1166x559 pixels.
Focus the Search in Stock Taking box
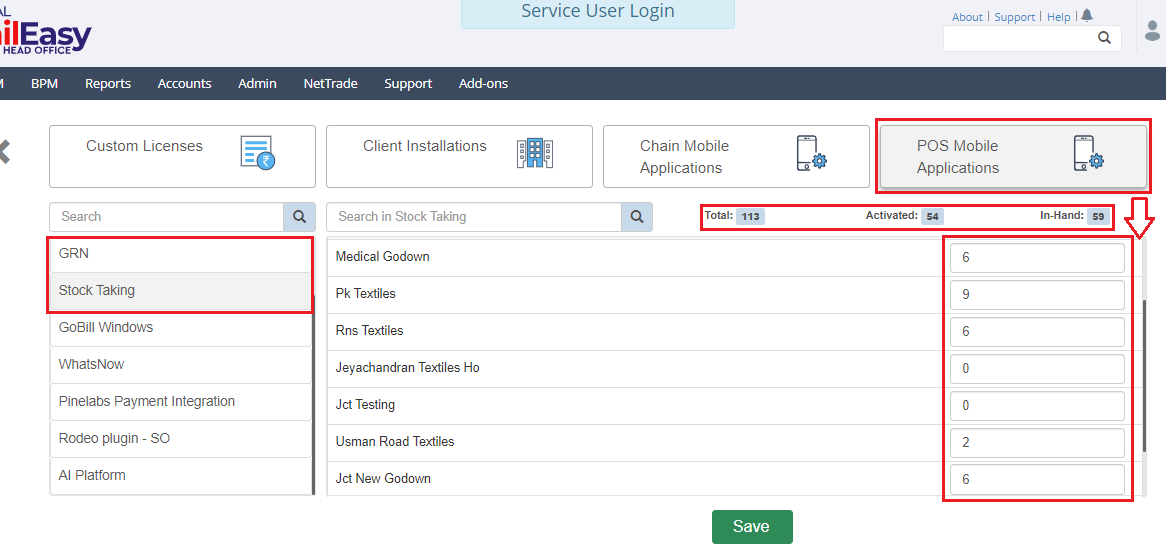coord(474,216)
